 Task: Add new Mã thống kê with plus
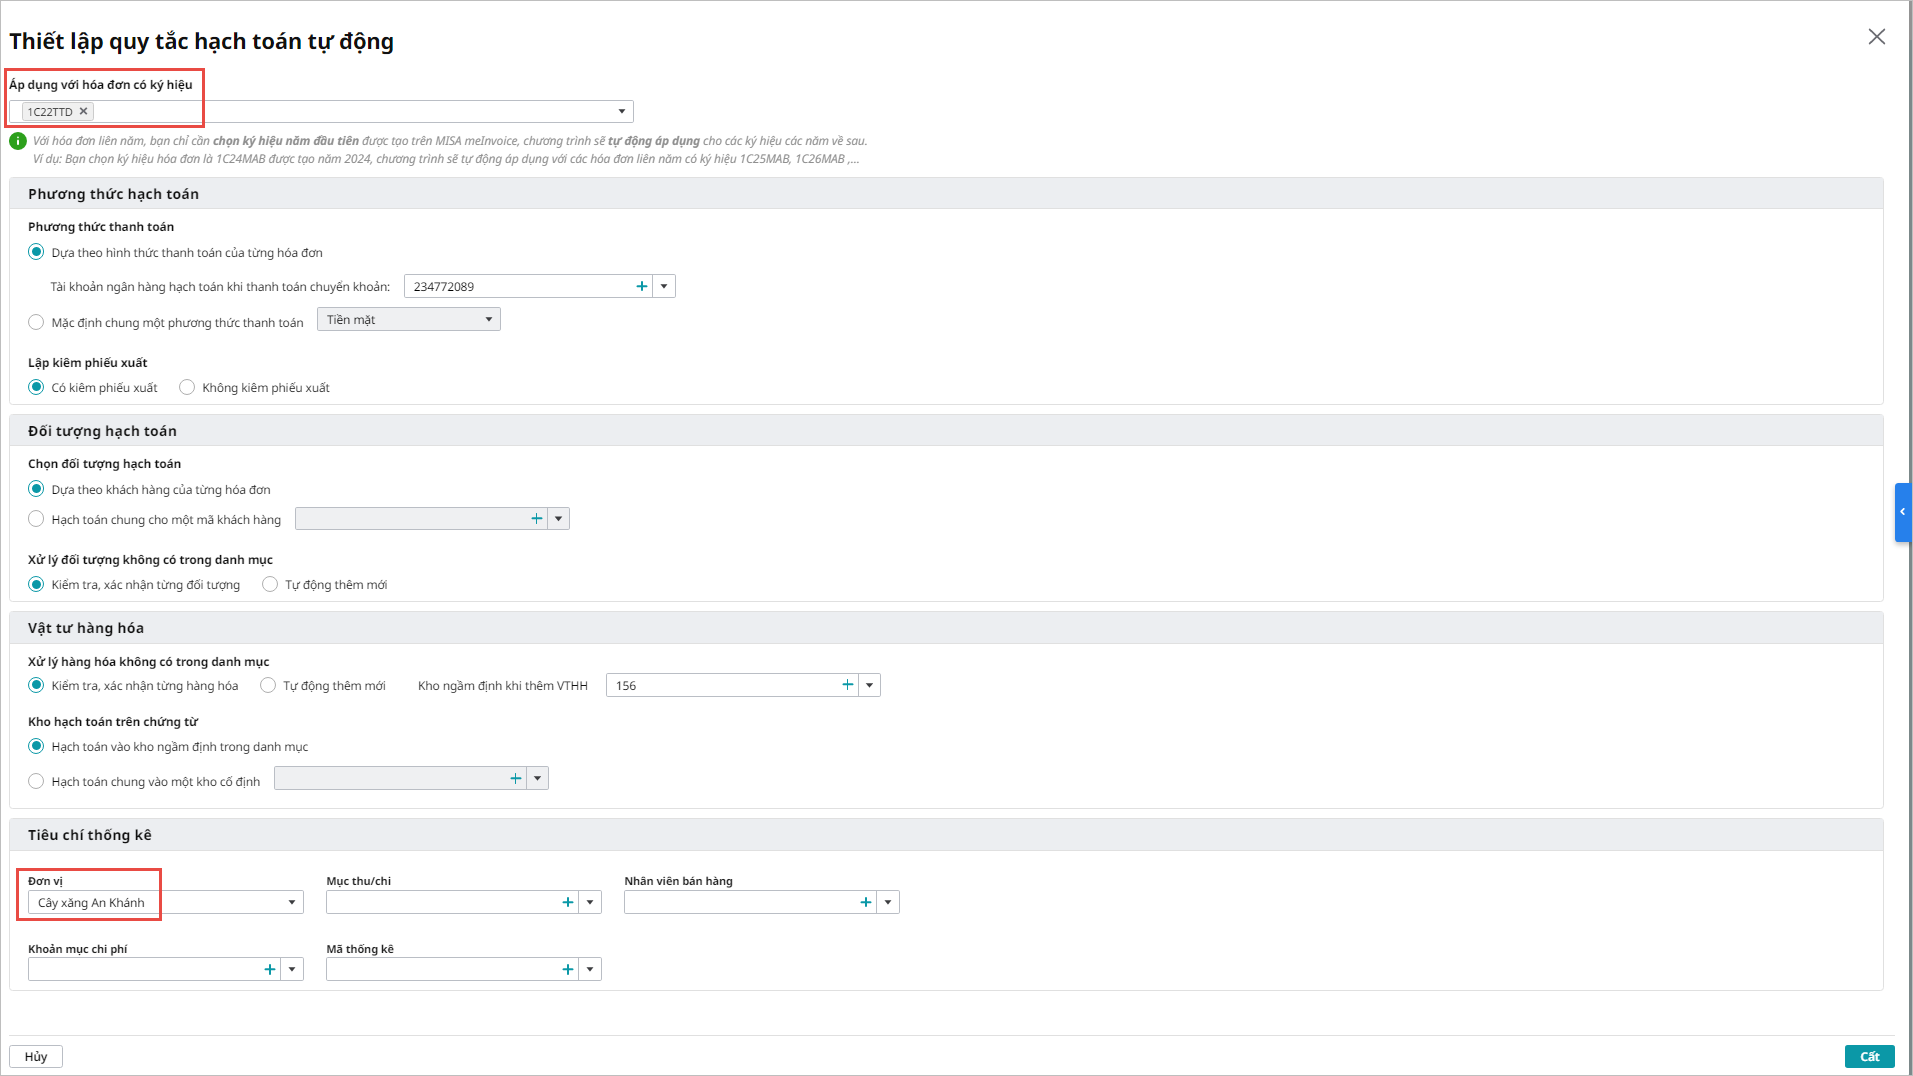click(568, 969)
